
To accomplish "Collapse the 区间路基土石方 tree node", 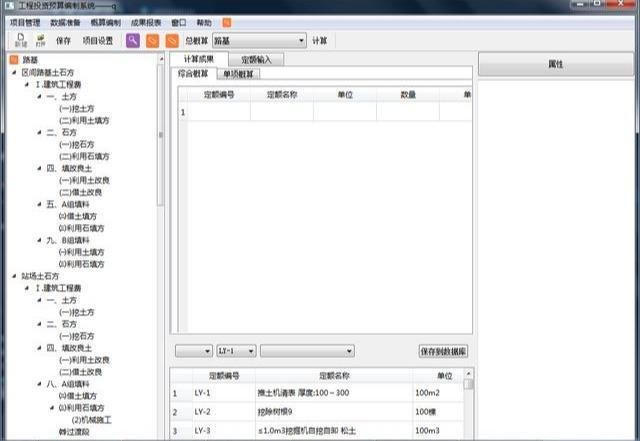I will 14,73.
